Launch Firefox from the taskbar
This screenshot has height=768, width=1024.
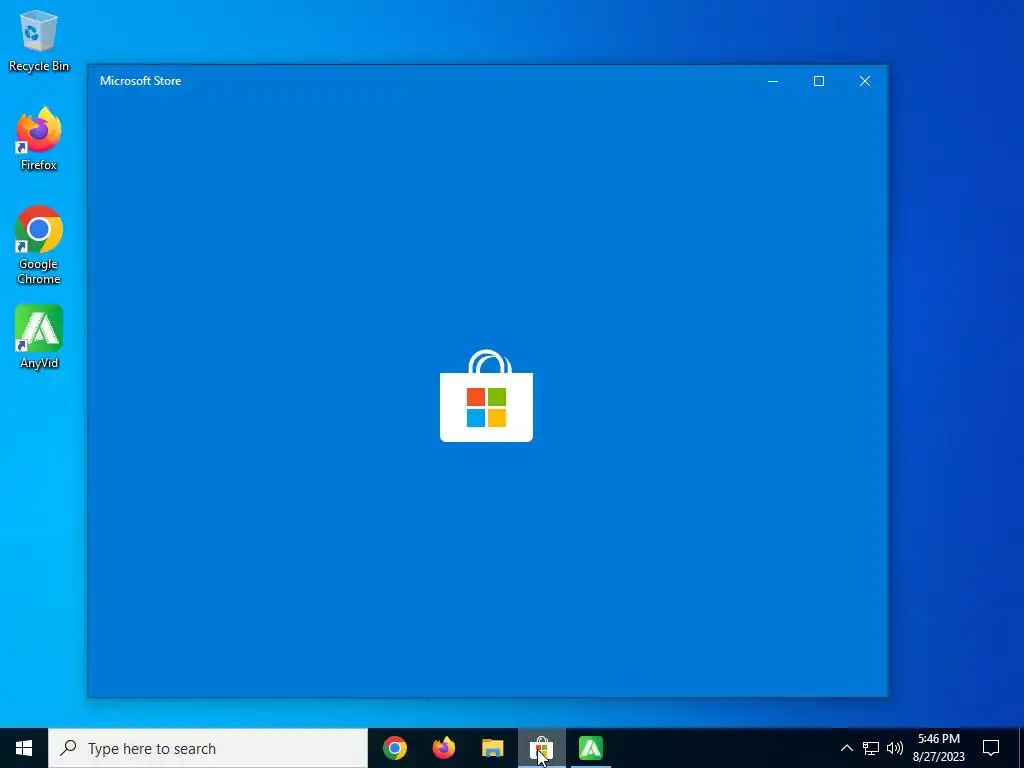tap(444, 748)
